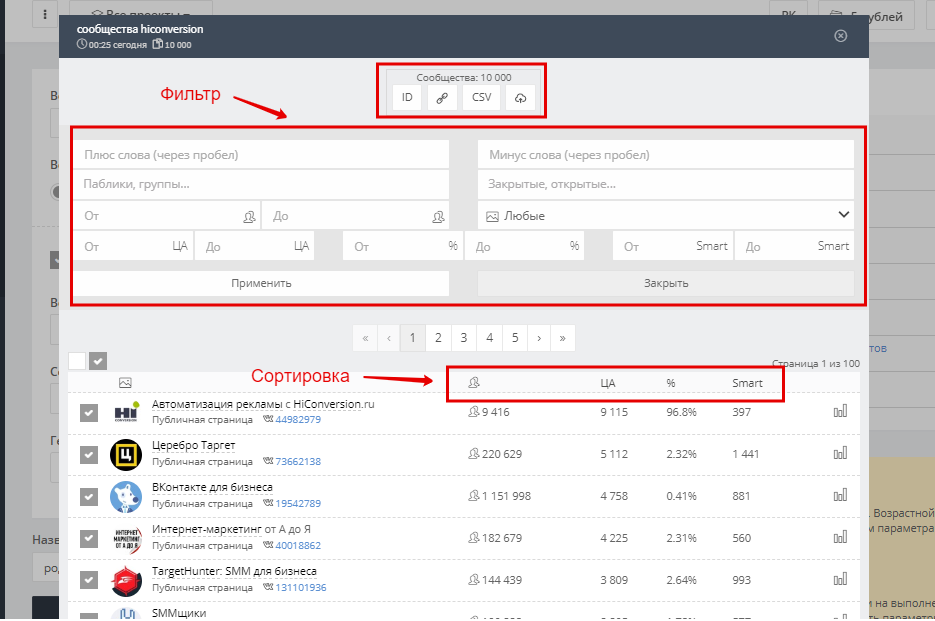Click the deselect all empty checkbox
The width and height of the screenshot is (935, 621).
(77, 361)
